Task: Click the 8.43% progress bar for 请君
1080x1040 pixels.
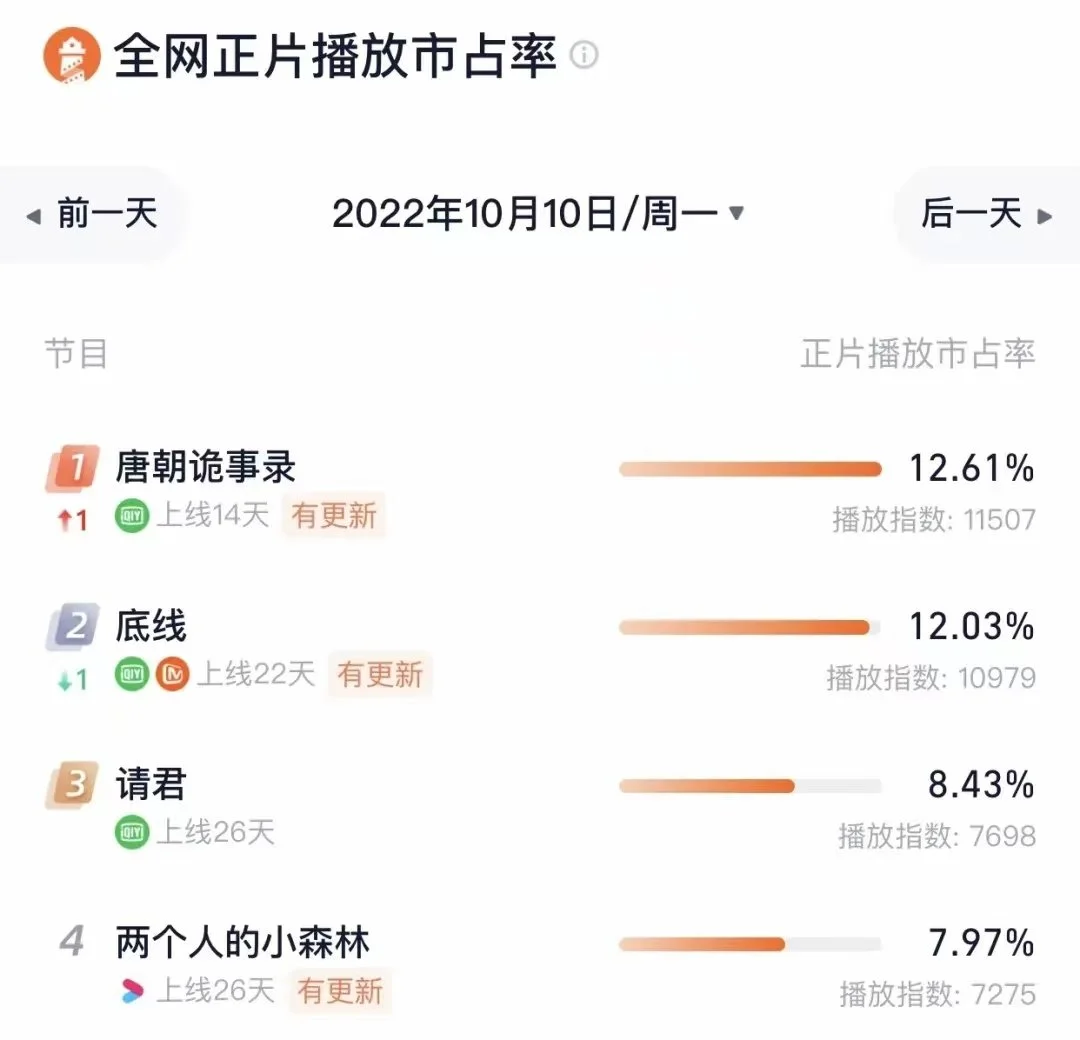Action: point(750,787)
